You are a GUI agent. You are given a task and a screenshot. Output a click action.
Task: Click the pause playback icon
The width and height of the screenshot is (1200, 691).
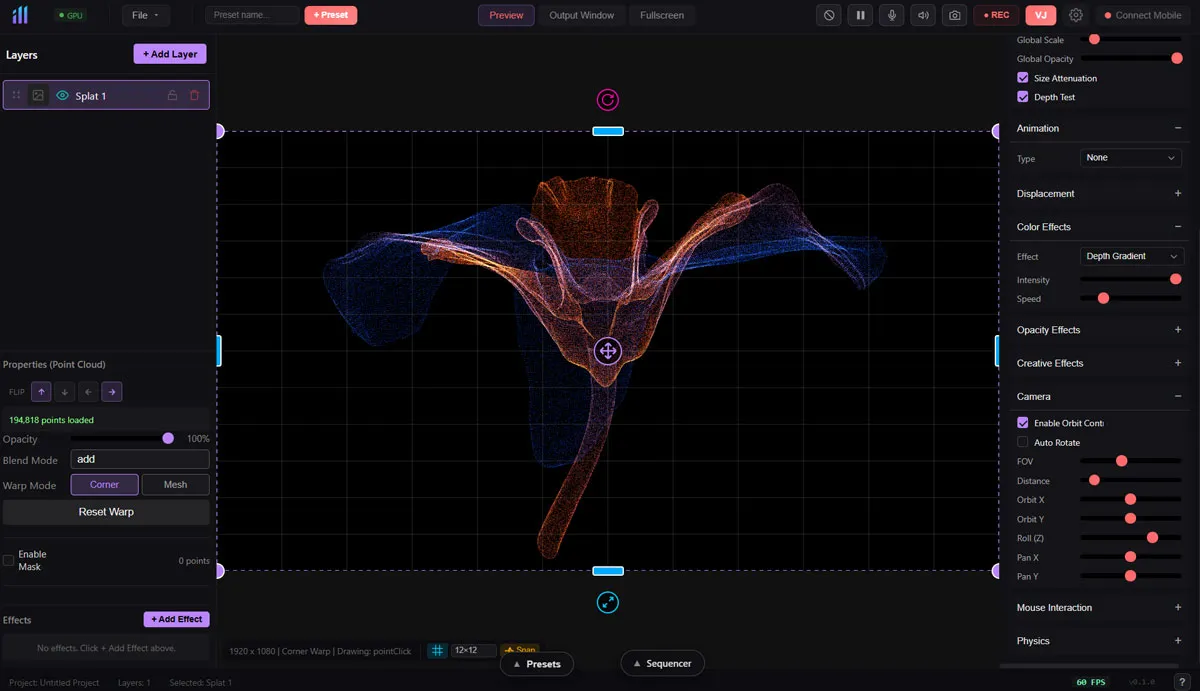[859, 15]
